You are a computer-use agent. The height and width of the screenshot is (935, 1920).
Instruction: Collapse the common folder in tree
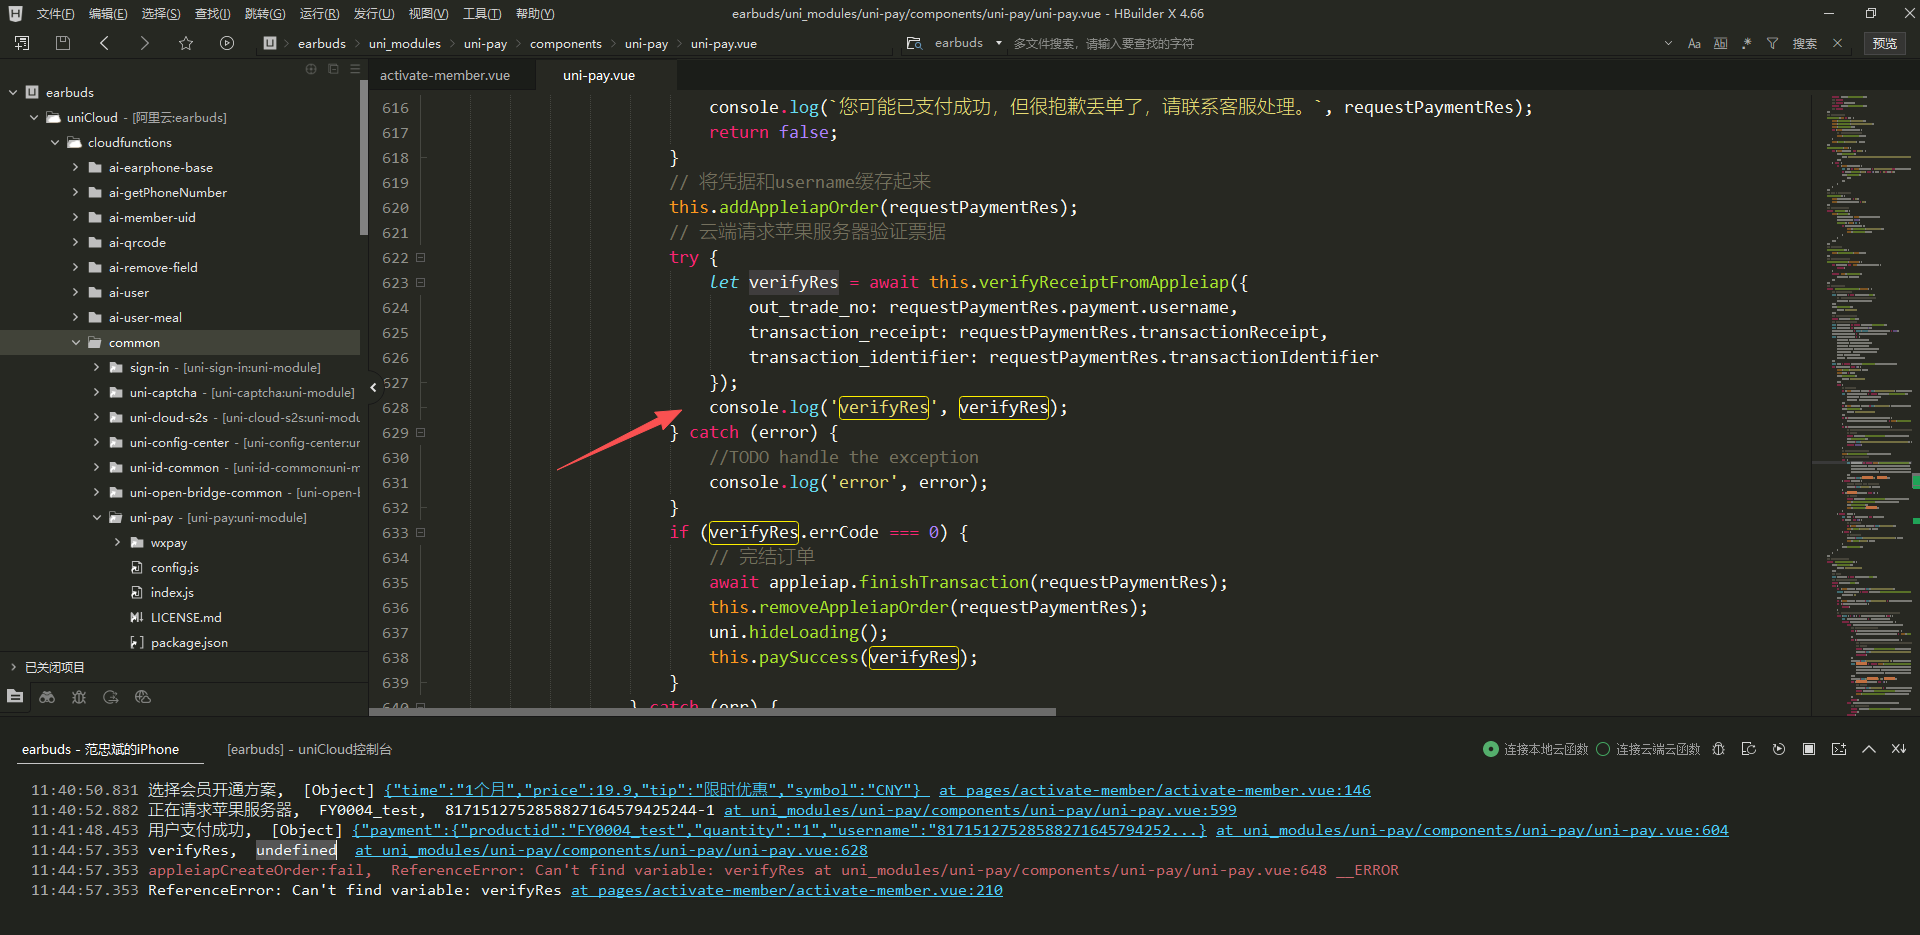point(75,343)
